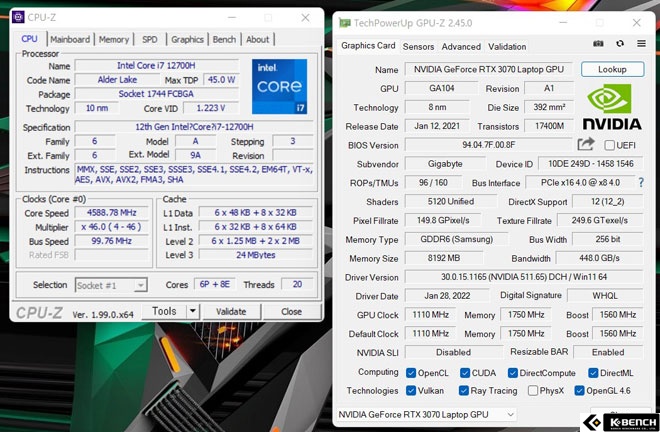
Task: Click the BIOS share/export arrow icon
Action: click(x=586, y=144)
